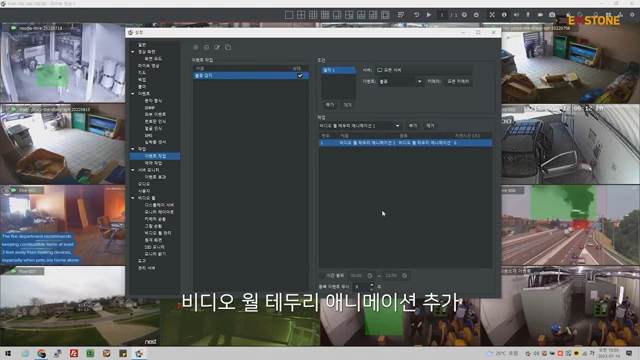Click 제거 button under the condition list

click(x=347, y=105)
